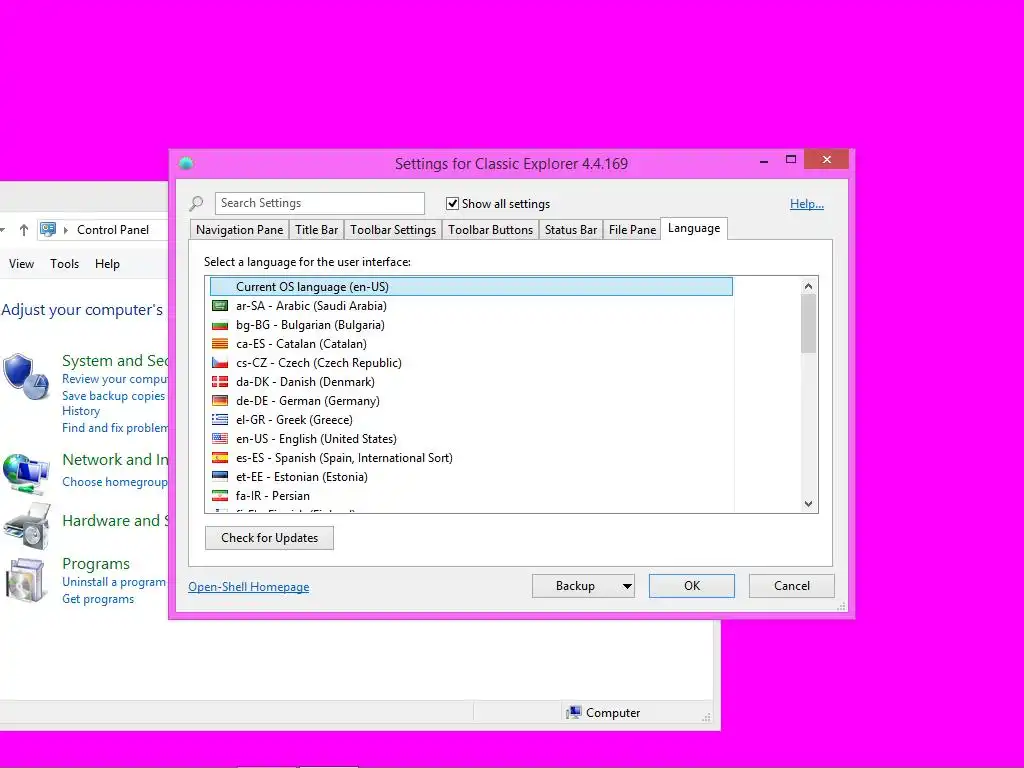Click the language list scroll up arrow
1024x768 pixels.
pos(808,286)
